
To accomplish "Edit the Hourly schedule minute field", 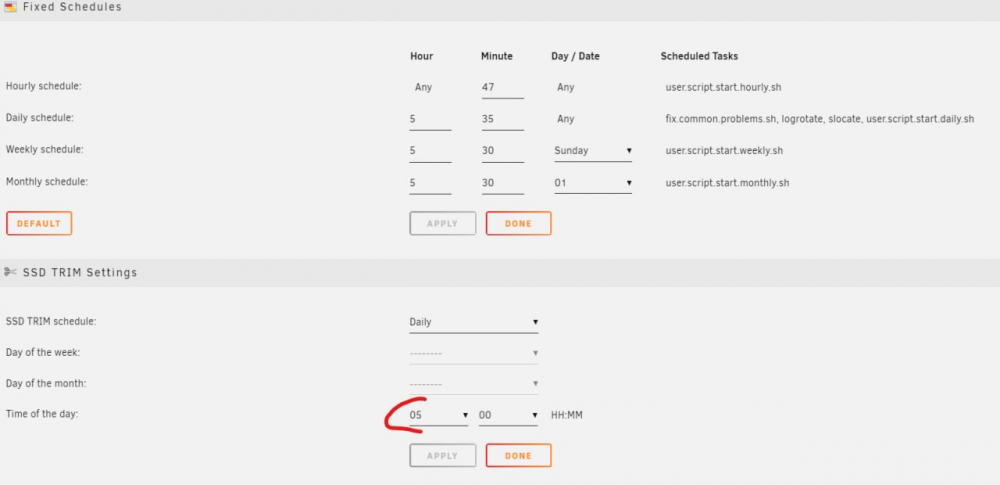I will [503, 87].
